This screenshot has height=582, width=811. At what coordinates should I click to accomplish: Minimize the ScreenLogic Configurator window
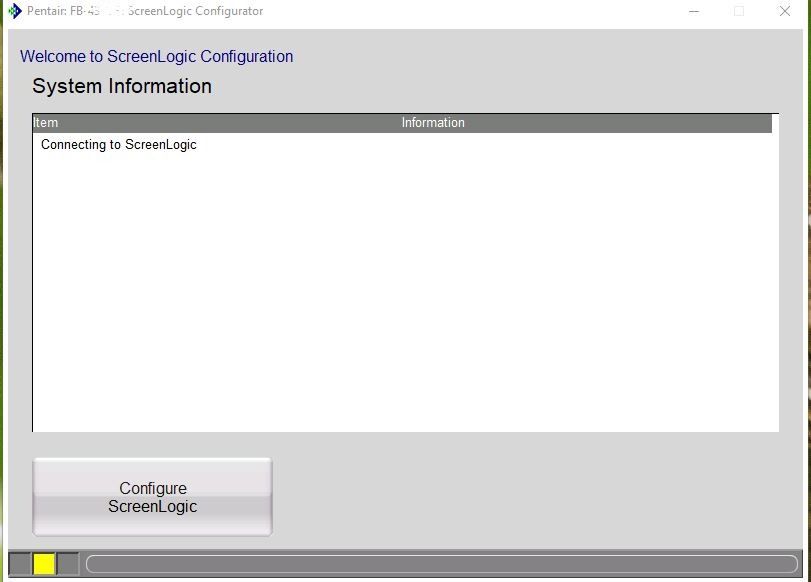pos(694,11)
